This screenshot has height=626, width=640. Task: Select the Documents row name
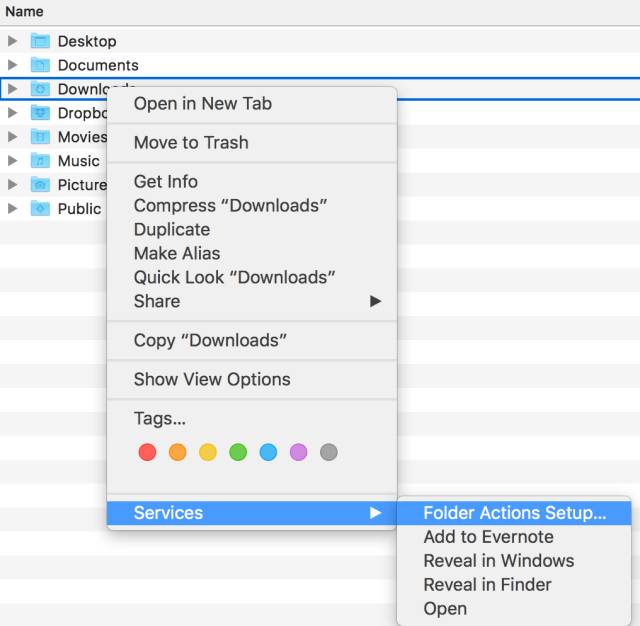[98, 65]
